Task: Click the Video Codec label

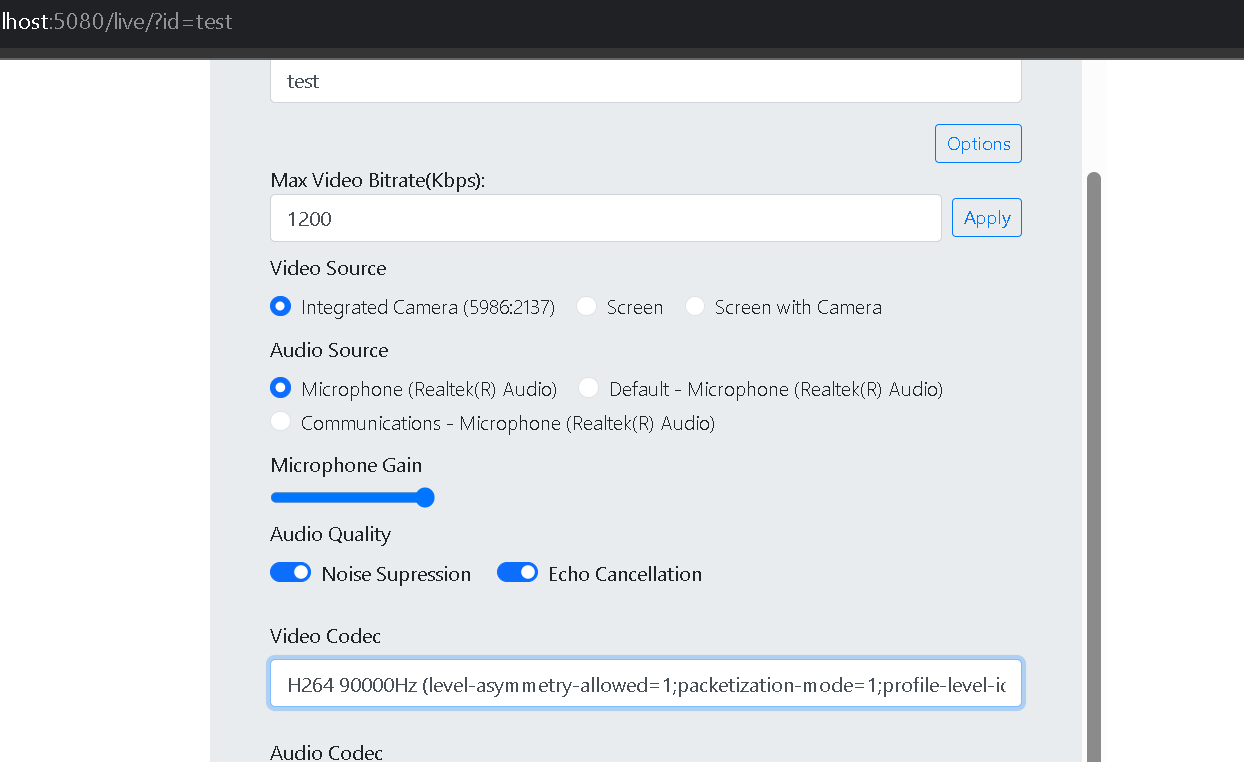Action: tap(325, 636)
